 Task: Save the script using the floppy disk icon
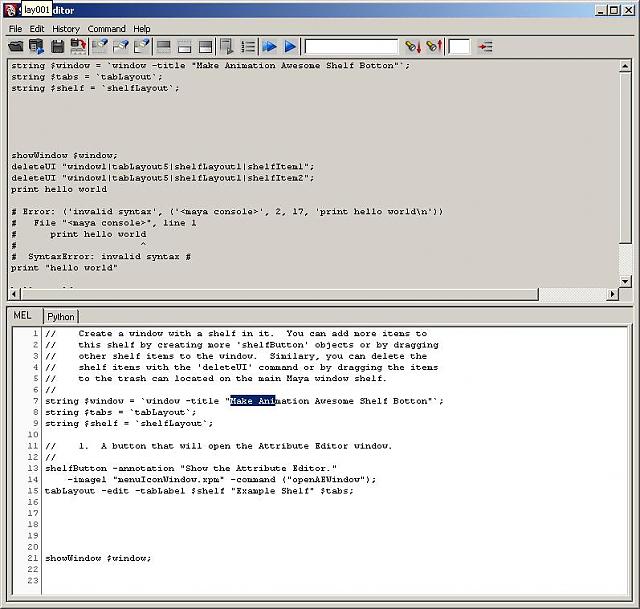pyautogui.click(x=58, y=46)
